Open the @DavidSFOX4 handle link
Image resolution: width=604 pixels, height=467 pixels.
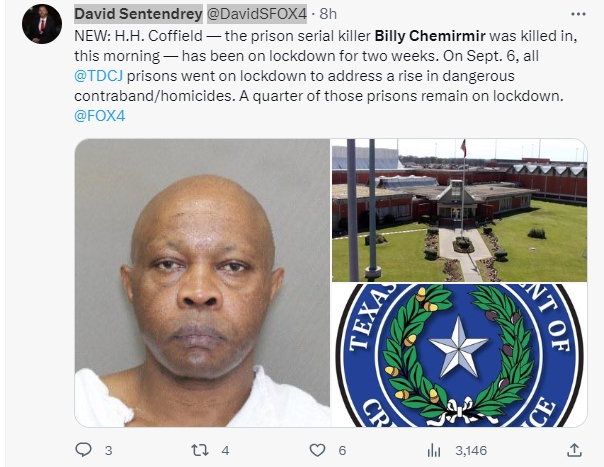point(257,14)
